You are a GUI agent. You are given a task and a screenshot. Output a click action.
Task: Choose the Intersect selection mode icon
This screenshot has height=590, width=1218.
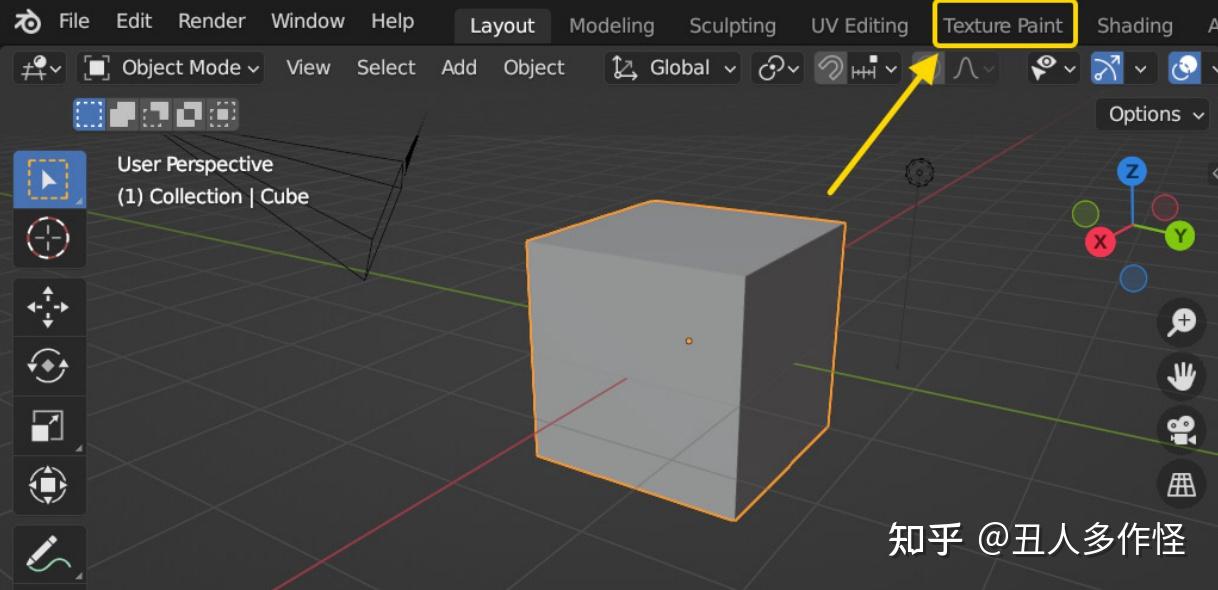pos(222,114)
